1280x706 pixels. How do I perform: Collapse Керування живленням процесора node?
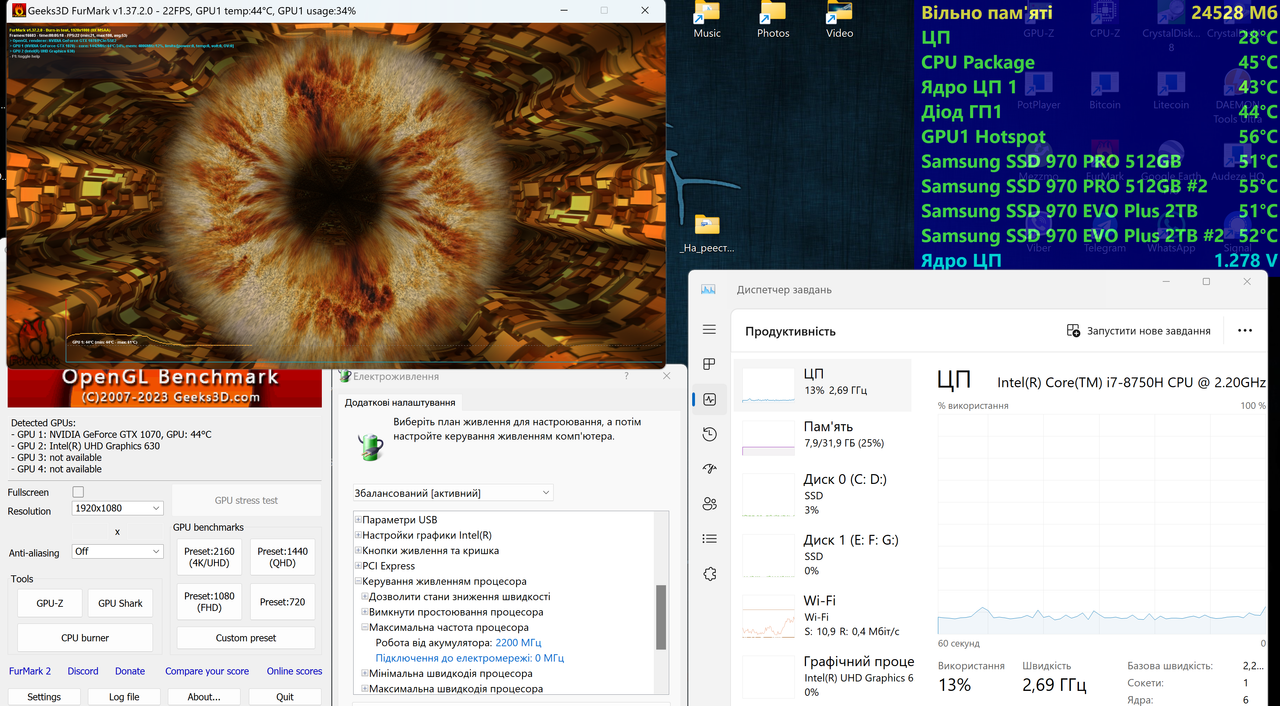tap(358, 581)
